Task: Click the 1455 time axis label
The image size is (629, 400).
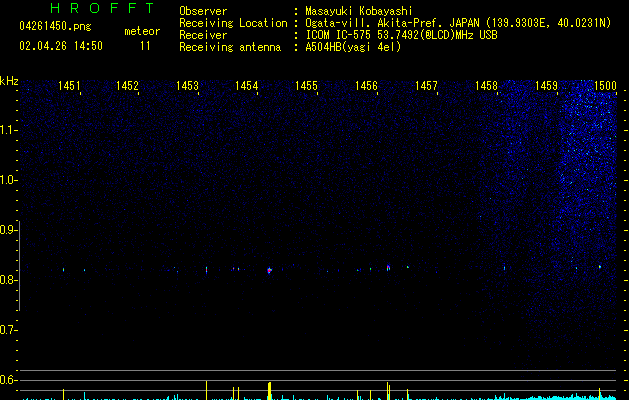Action: point(306,86)
